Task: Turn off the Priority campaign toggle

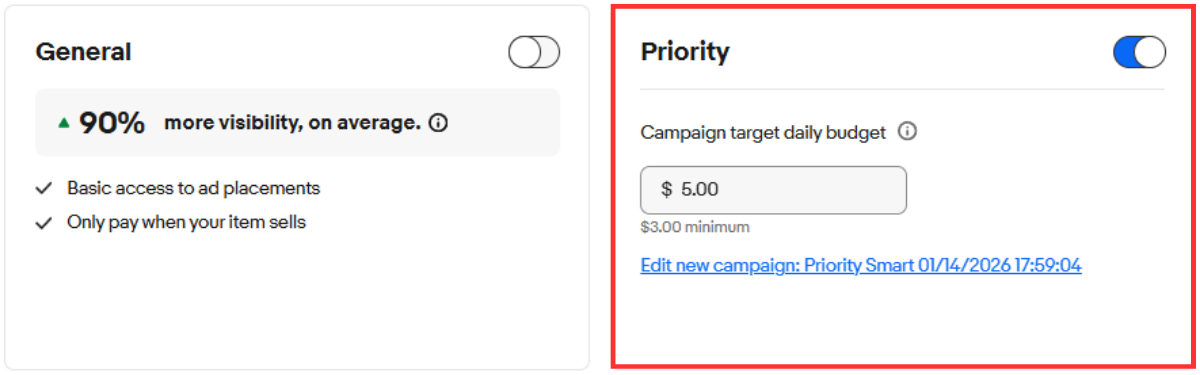Action: 1139,52
